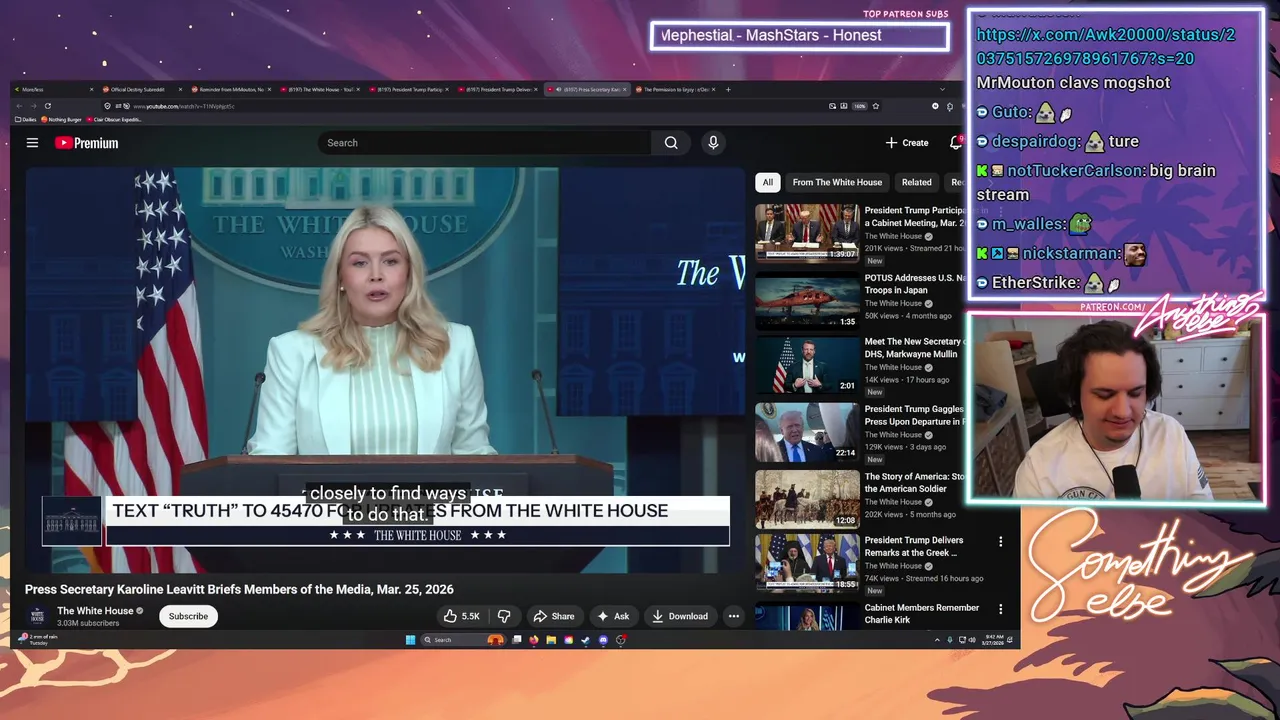The height and width of the screenshot is (720, 1280).
Task: Bookmark this page with star icon
Action: 876,106
